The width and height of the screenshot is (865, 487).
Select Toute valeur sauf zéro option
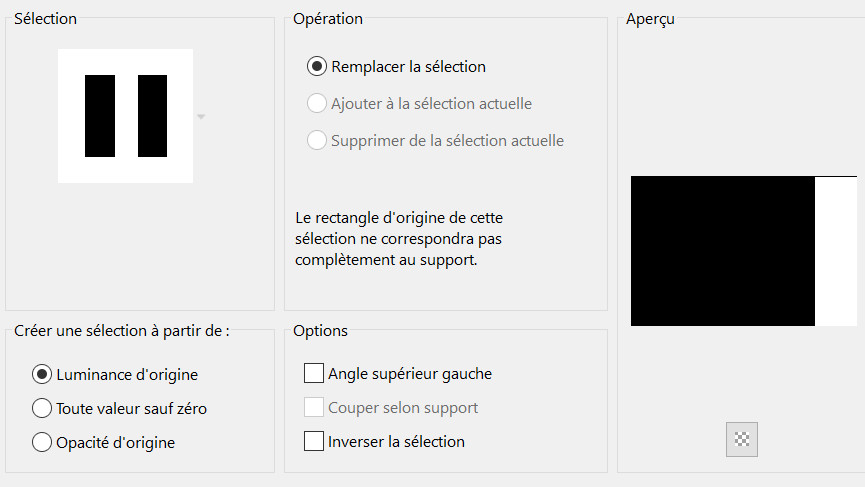[x=42, y=408]
